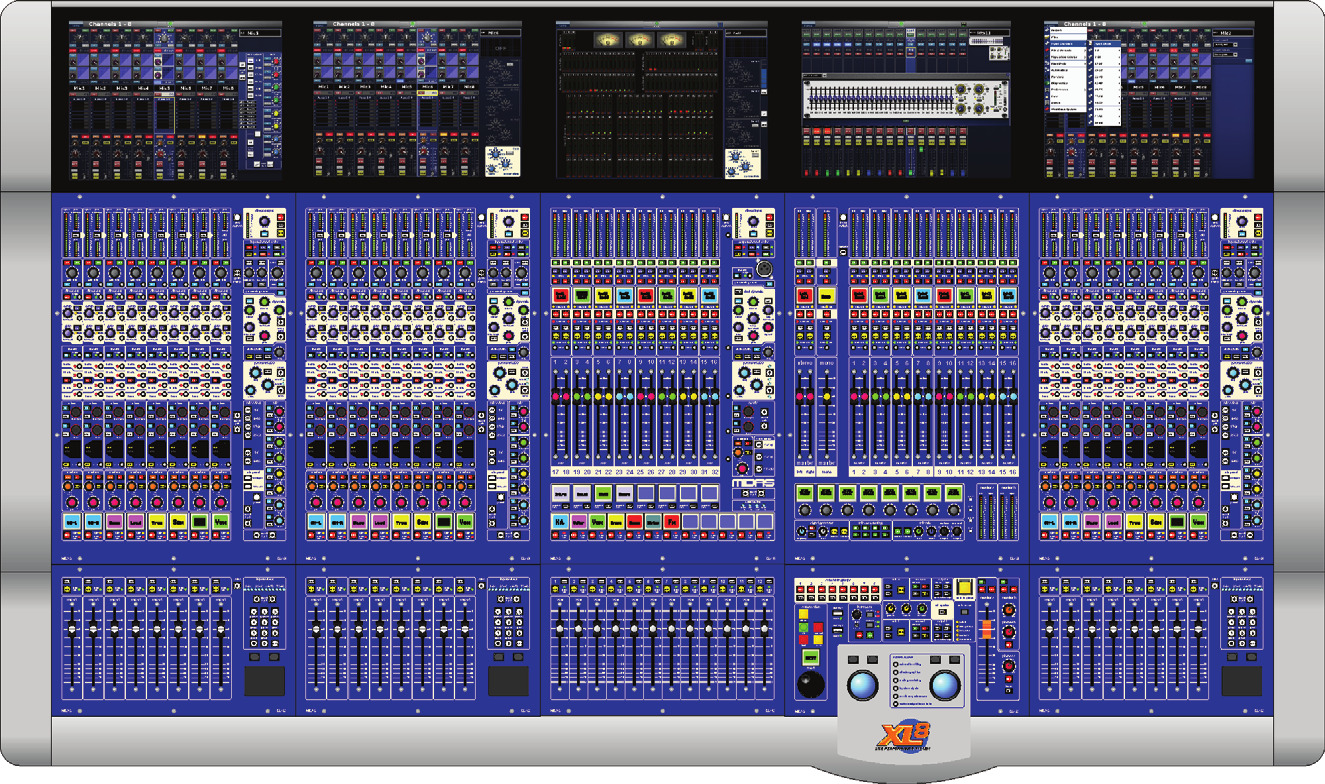
Task: Click green Vox button in second bay
Action: 464,521
